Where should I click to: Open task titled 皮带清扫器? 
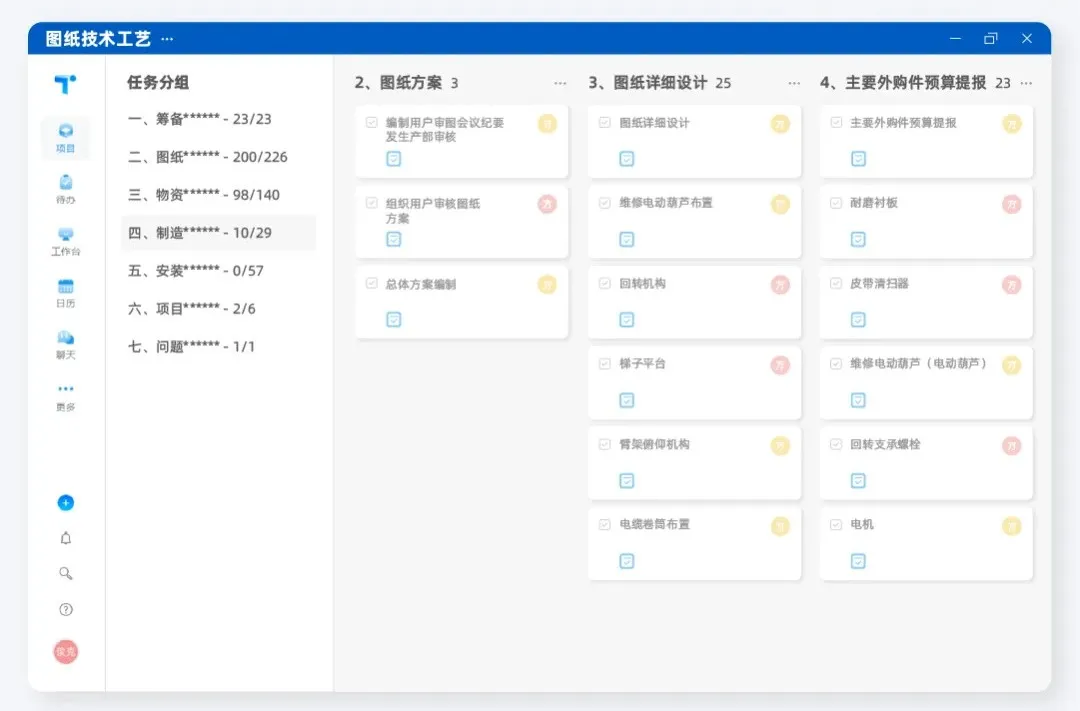click(x=879, y=283)
